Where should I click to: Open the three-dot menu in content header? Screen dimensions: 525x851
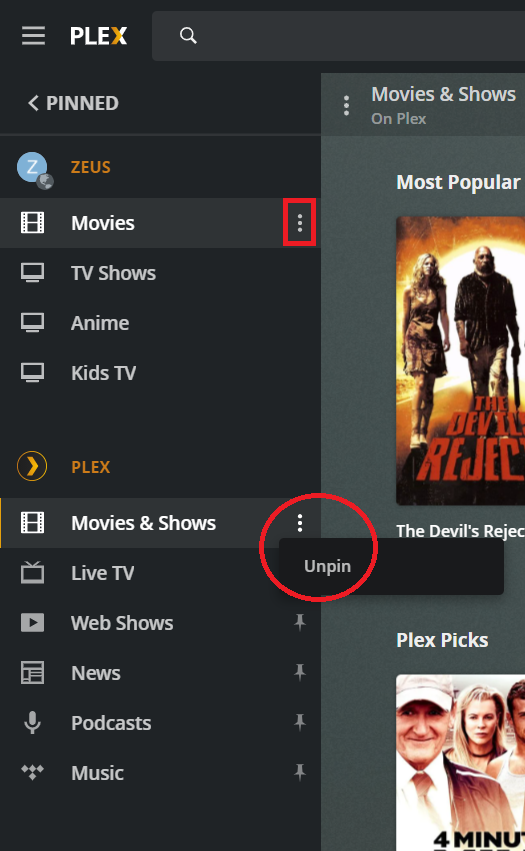point(346,105)
